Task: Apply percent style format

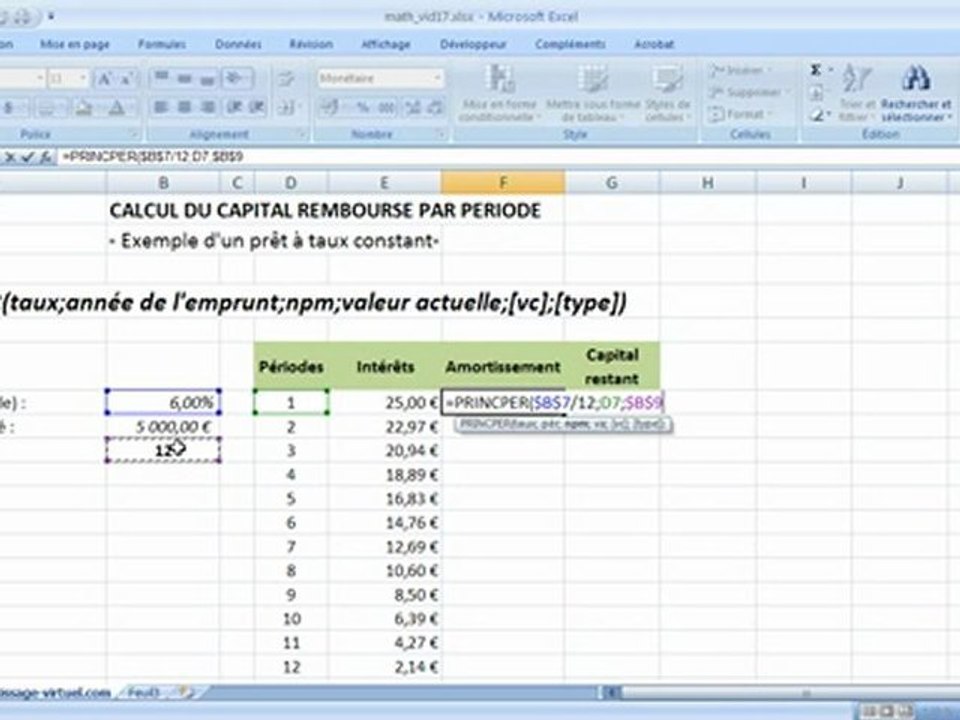Action: (x=364, y=108)
